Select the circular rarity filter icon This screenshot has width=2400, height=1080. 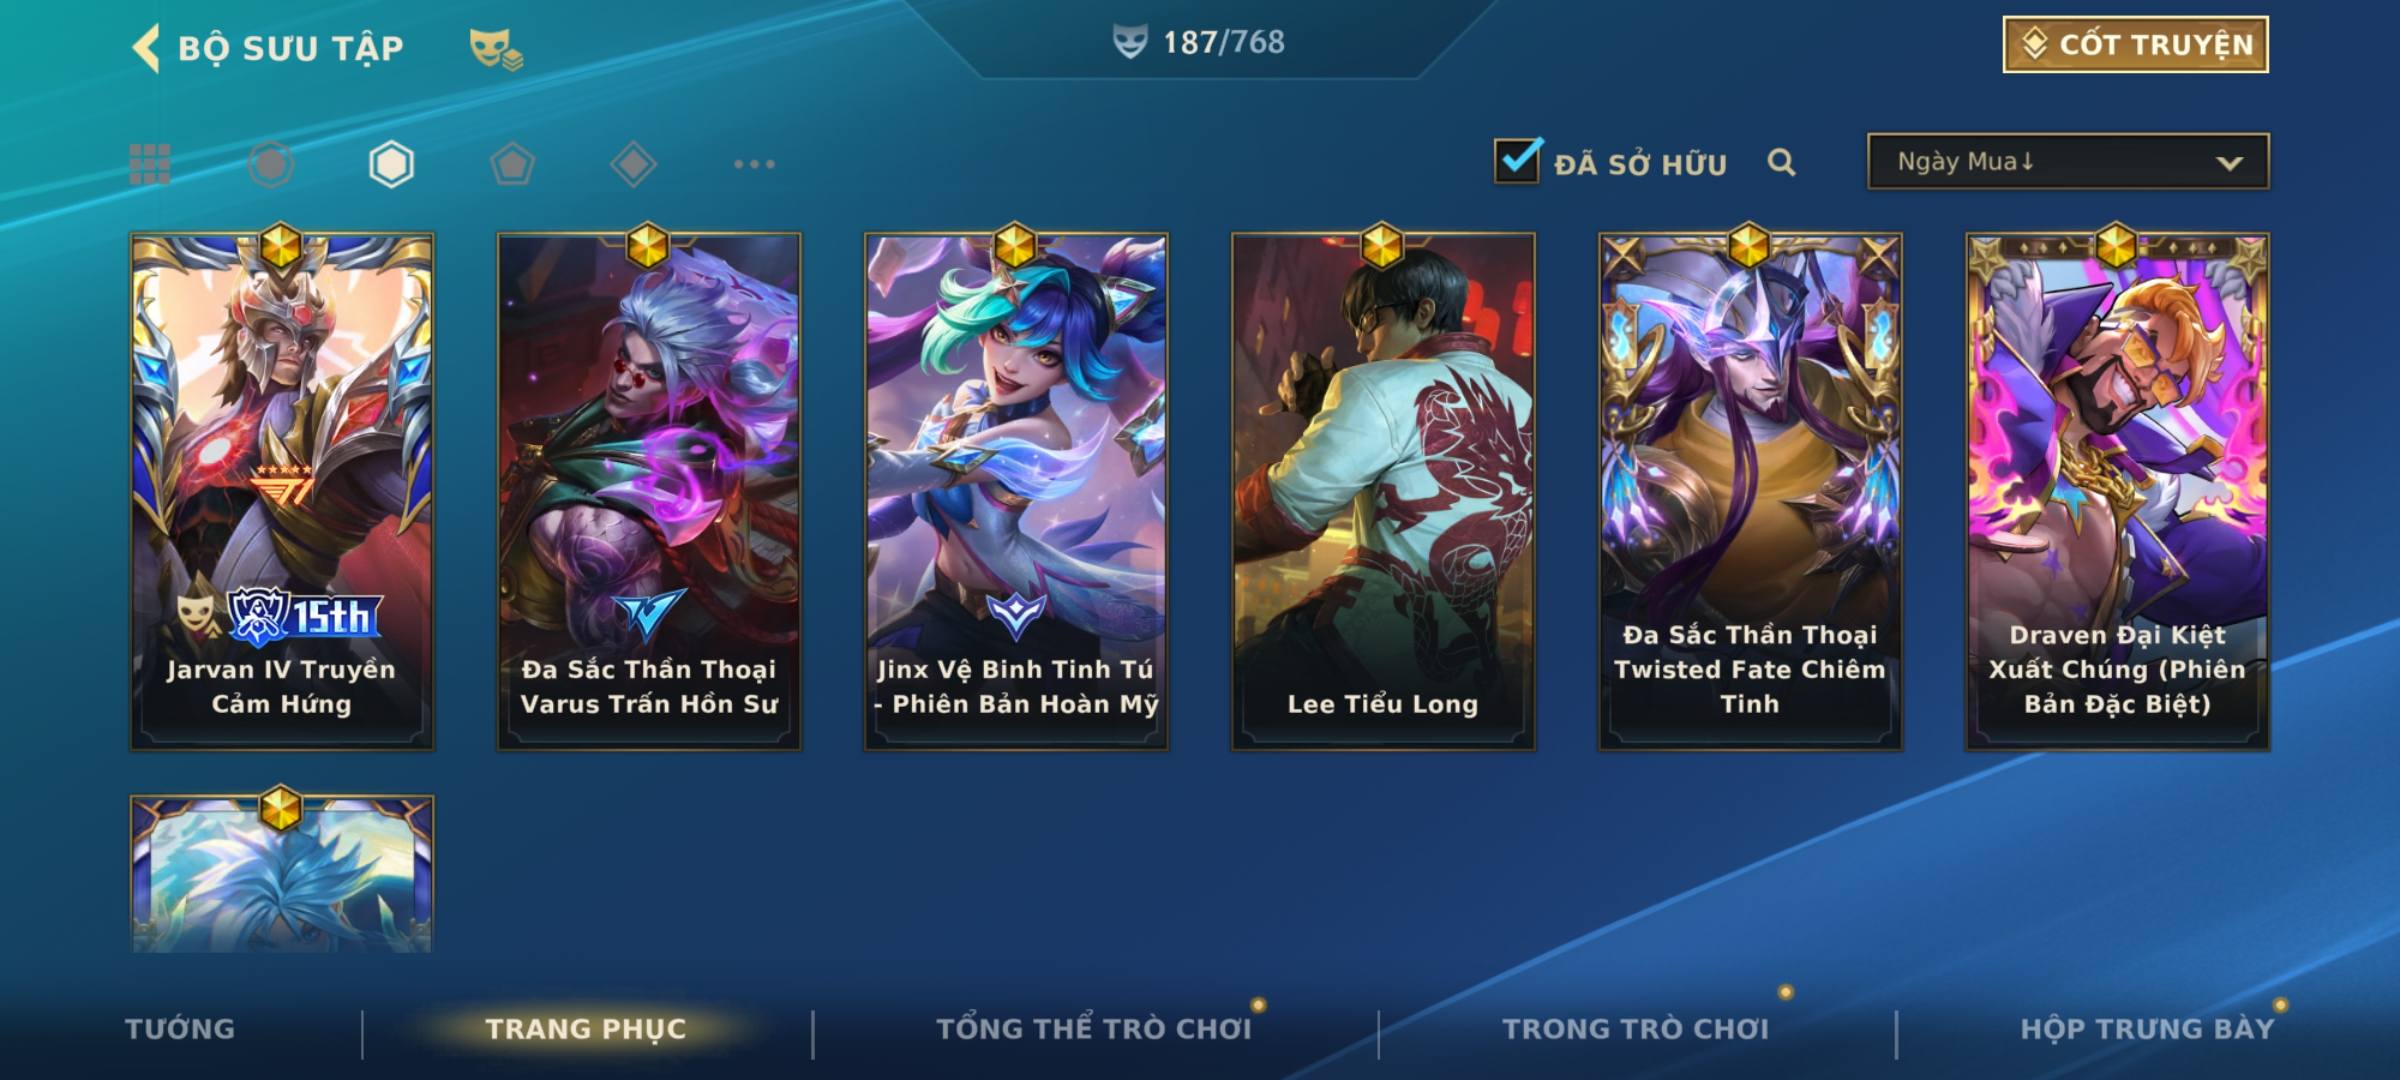point(271,164)
